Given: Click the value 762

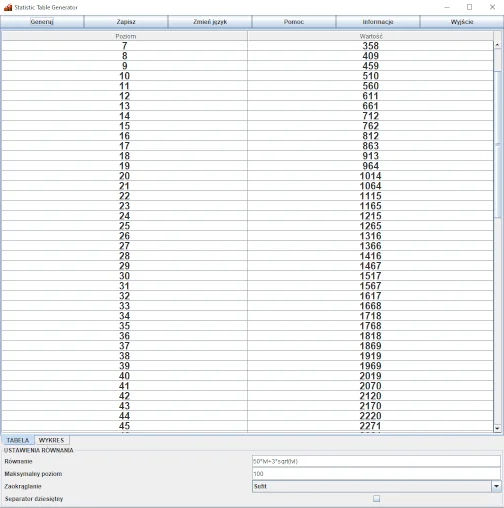Looking at the screenshot, I should tap(371, 126).
